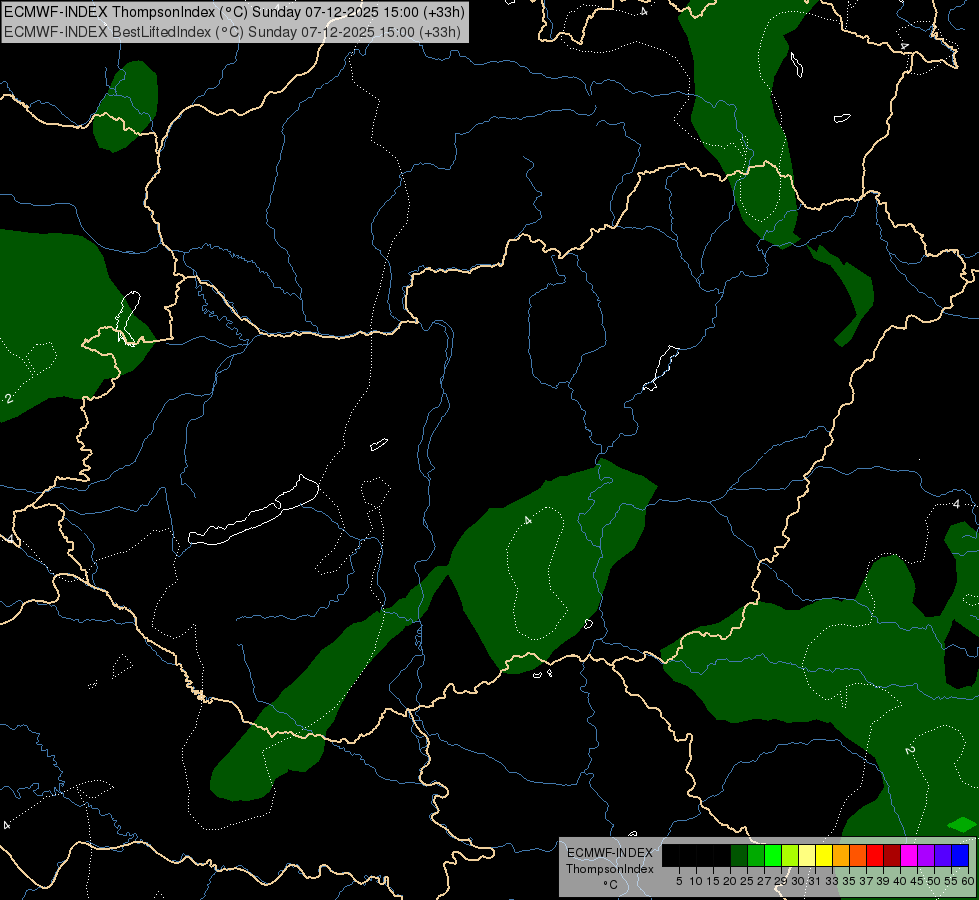
Task: Pick the violet 50–55 legend swatch
Action: (x=943, y=855)
